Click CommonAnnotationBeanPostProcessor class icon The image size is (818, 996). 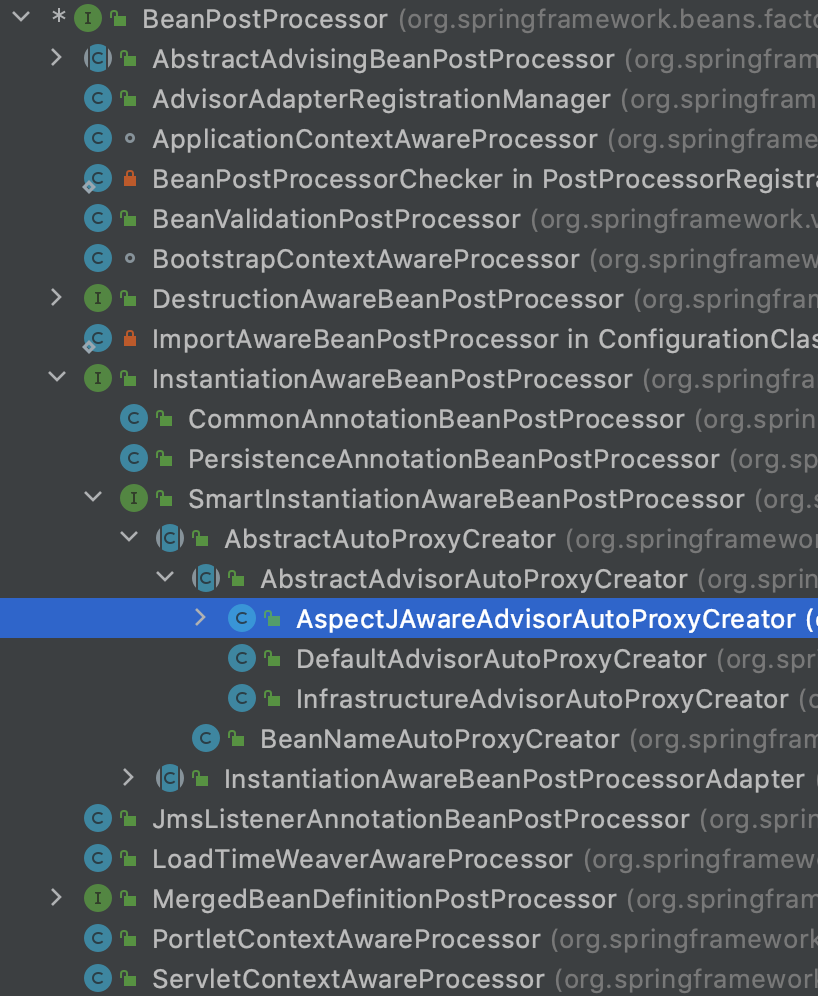[134, 419]
